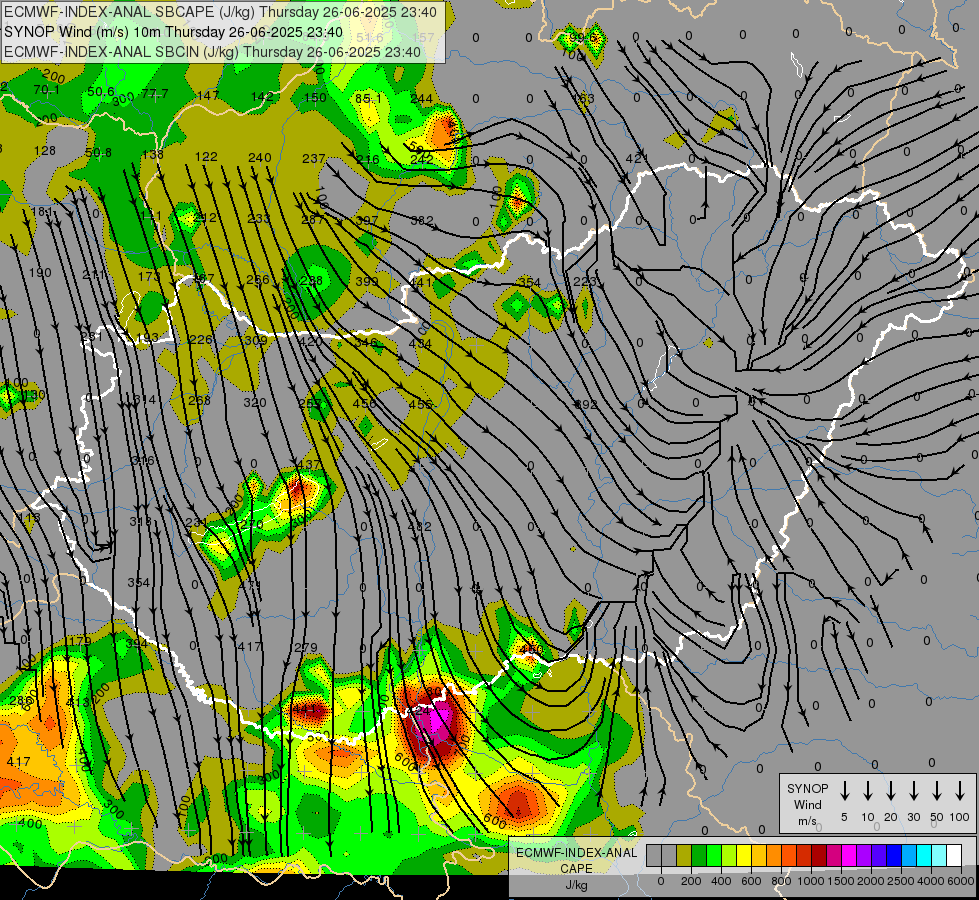This screenshot has height=900, width=979.
Task: Click the wind arrow labeled 10 m/s
Action: (x=867, y=791)
